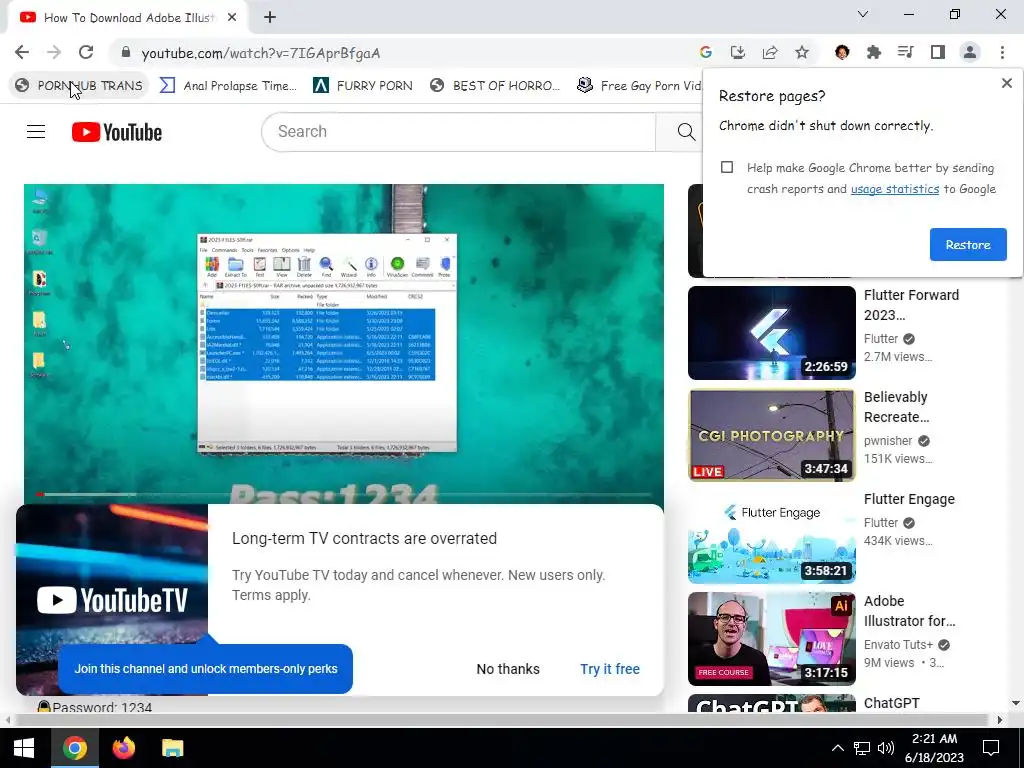Image resolution: width=1024 pixels, height=768 pixels.
Task: Open the media controls icon in the toolbar
Action: (x=906, y=52)
